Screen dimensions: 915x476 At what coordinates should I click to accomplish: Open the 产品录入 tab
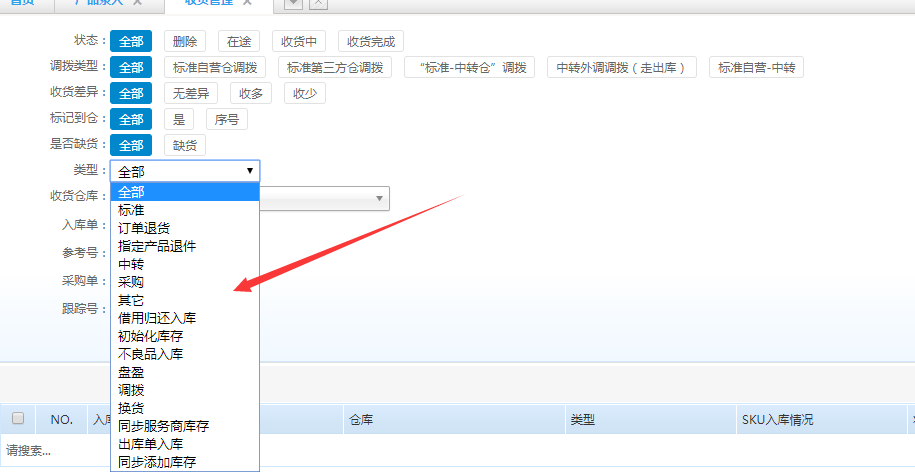[100, 3]
